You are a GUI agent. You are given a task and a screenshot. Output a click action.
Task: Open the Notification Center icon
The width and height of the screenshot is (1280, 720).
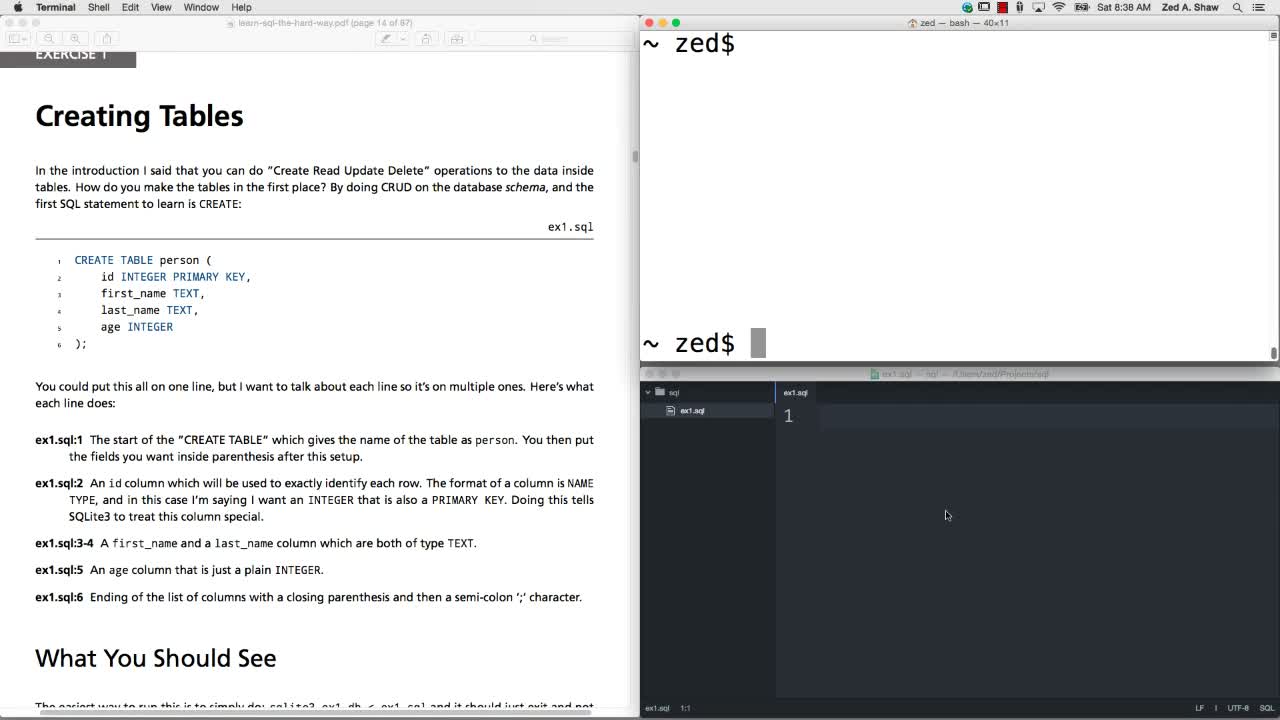(x=1262, y=7)
